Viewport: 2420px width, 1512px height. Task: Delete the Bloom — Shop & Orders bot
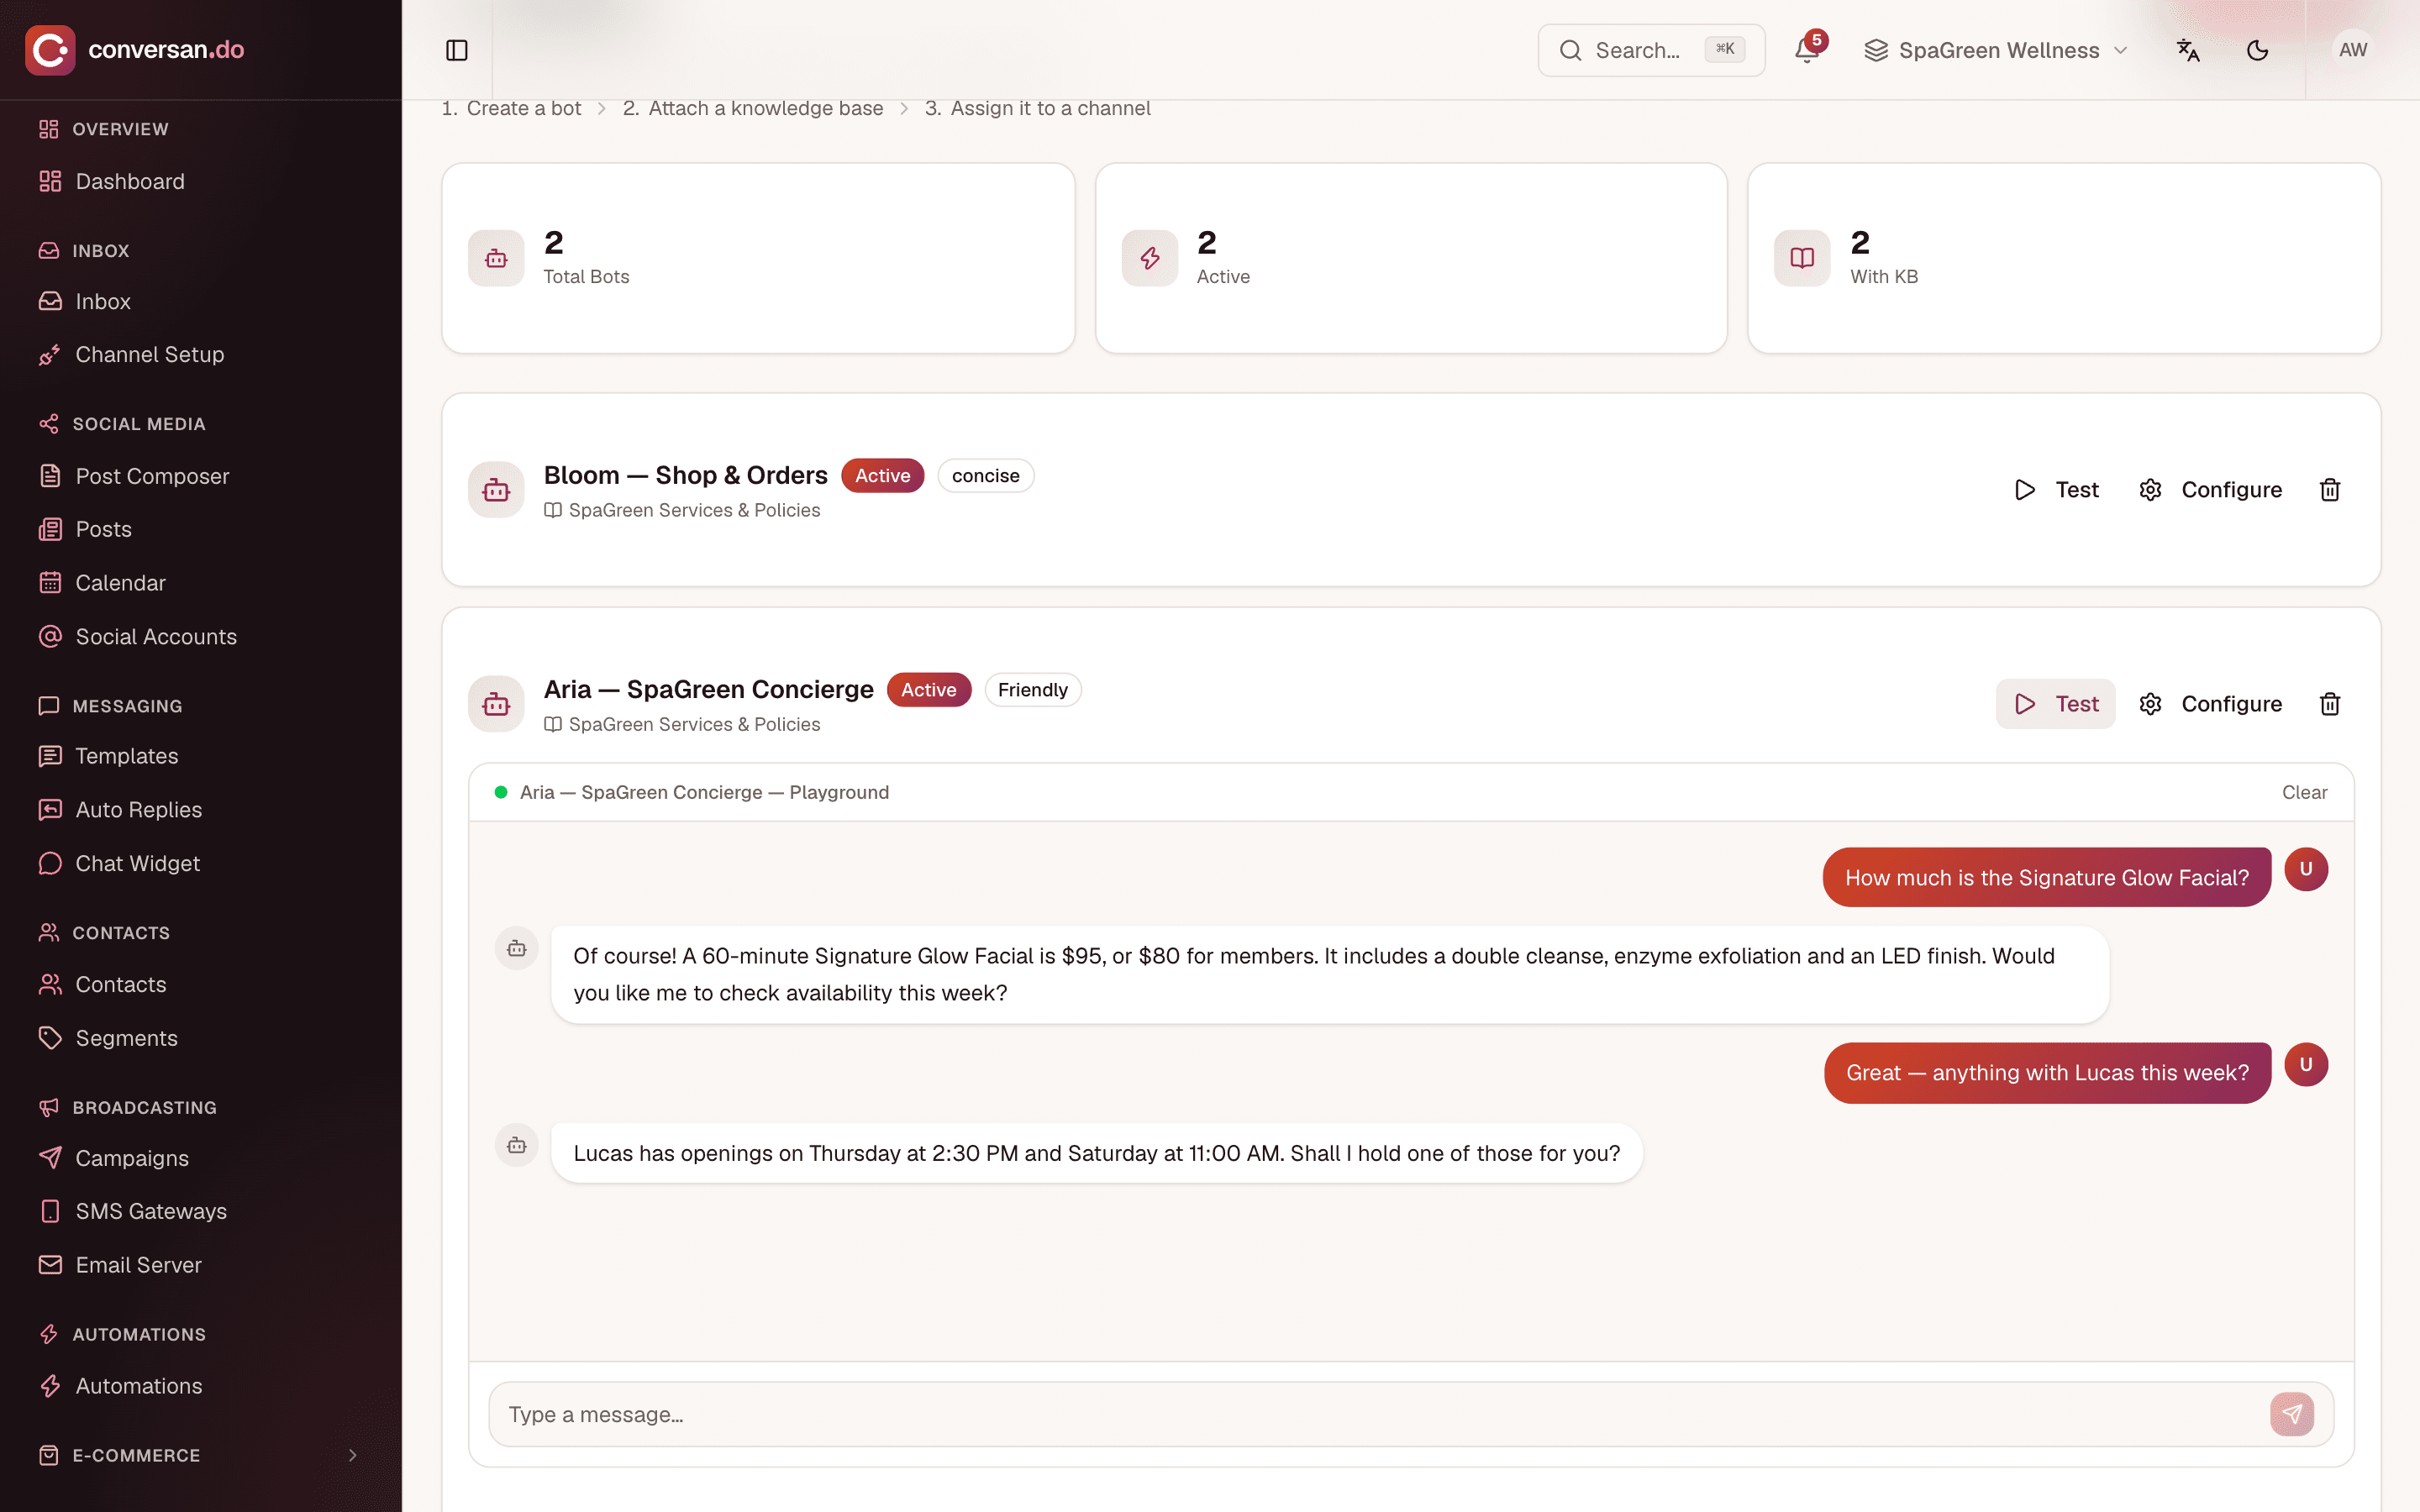tap(2330, 490)
